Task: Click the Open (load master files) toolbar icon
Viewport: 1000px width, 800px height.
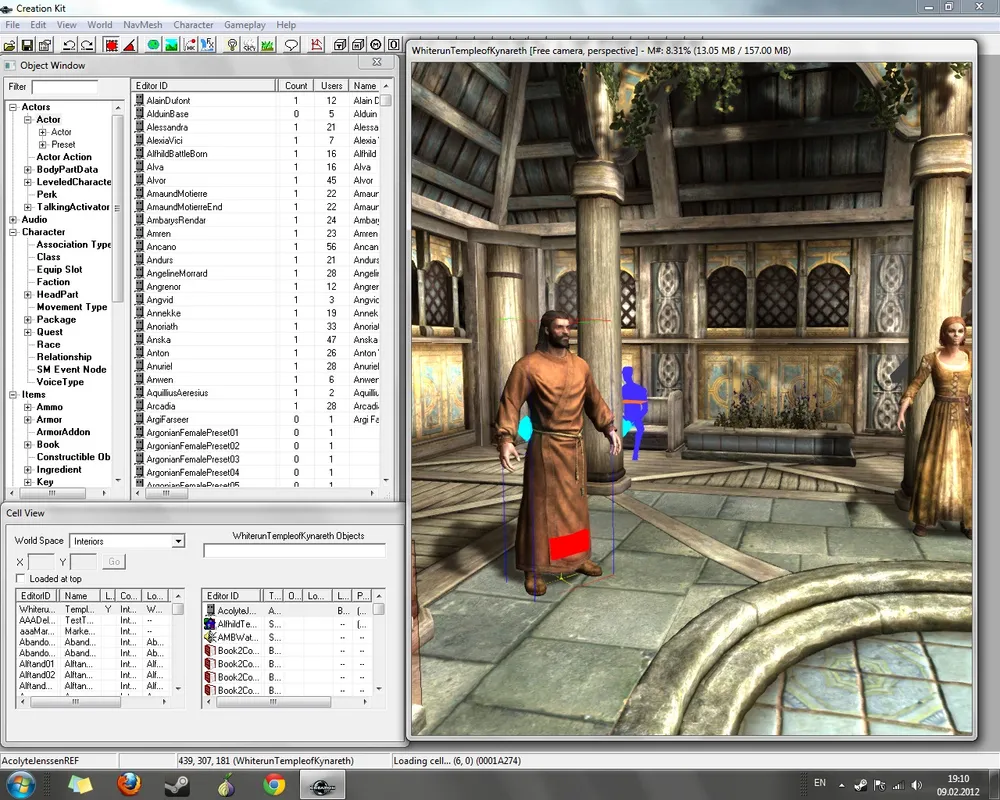Action: [x=10, y=45]
